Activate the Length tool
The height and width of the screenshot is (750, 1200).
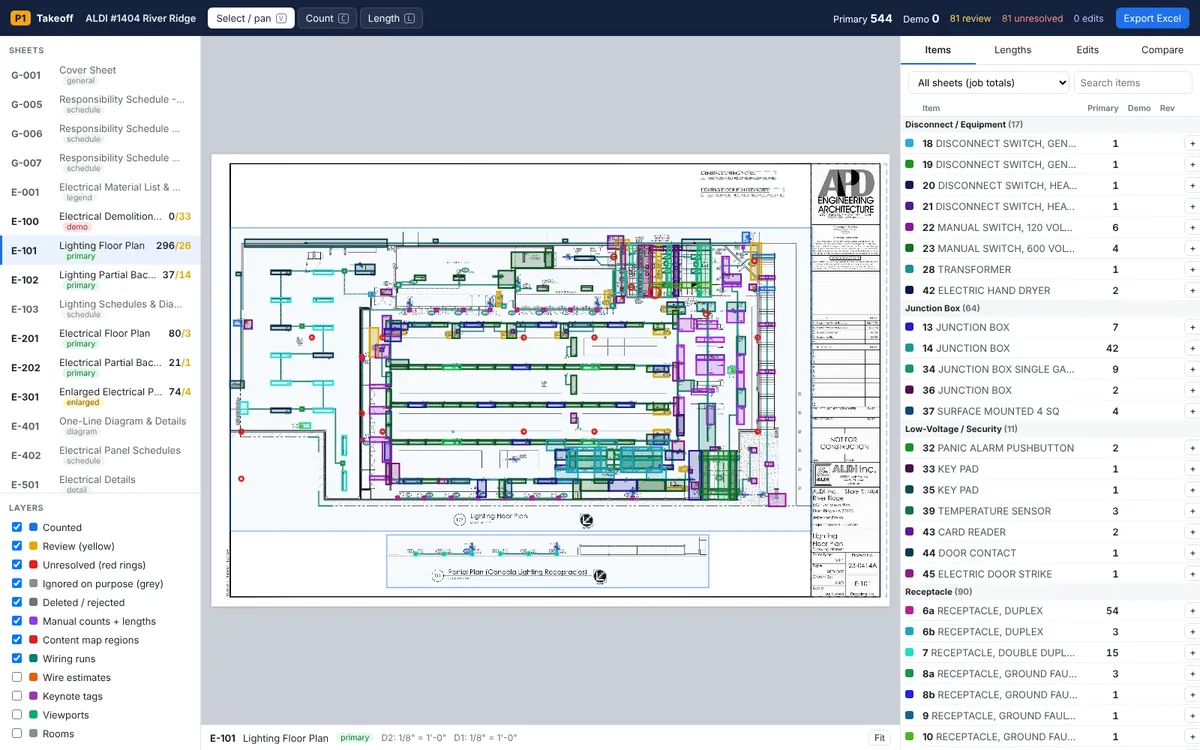(391, 18)
